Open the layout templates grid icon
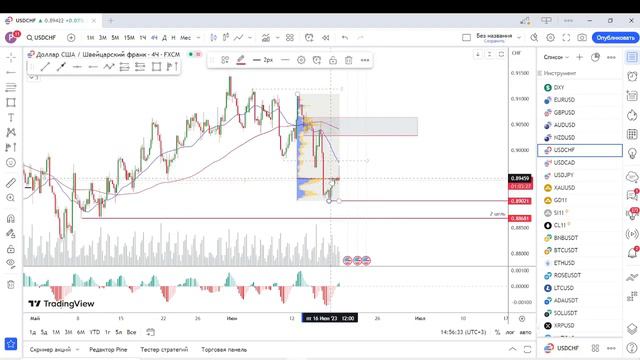Viewport: 640px width, 360px height. [290, 38]
